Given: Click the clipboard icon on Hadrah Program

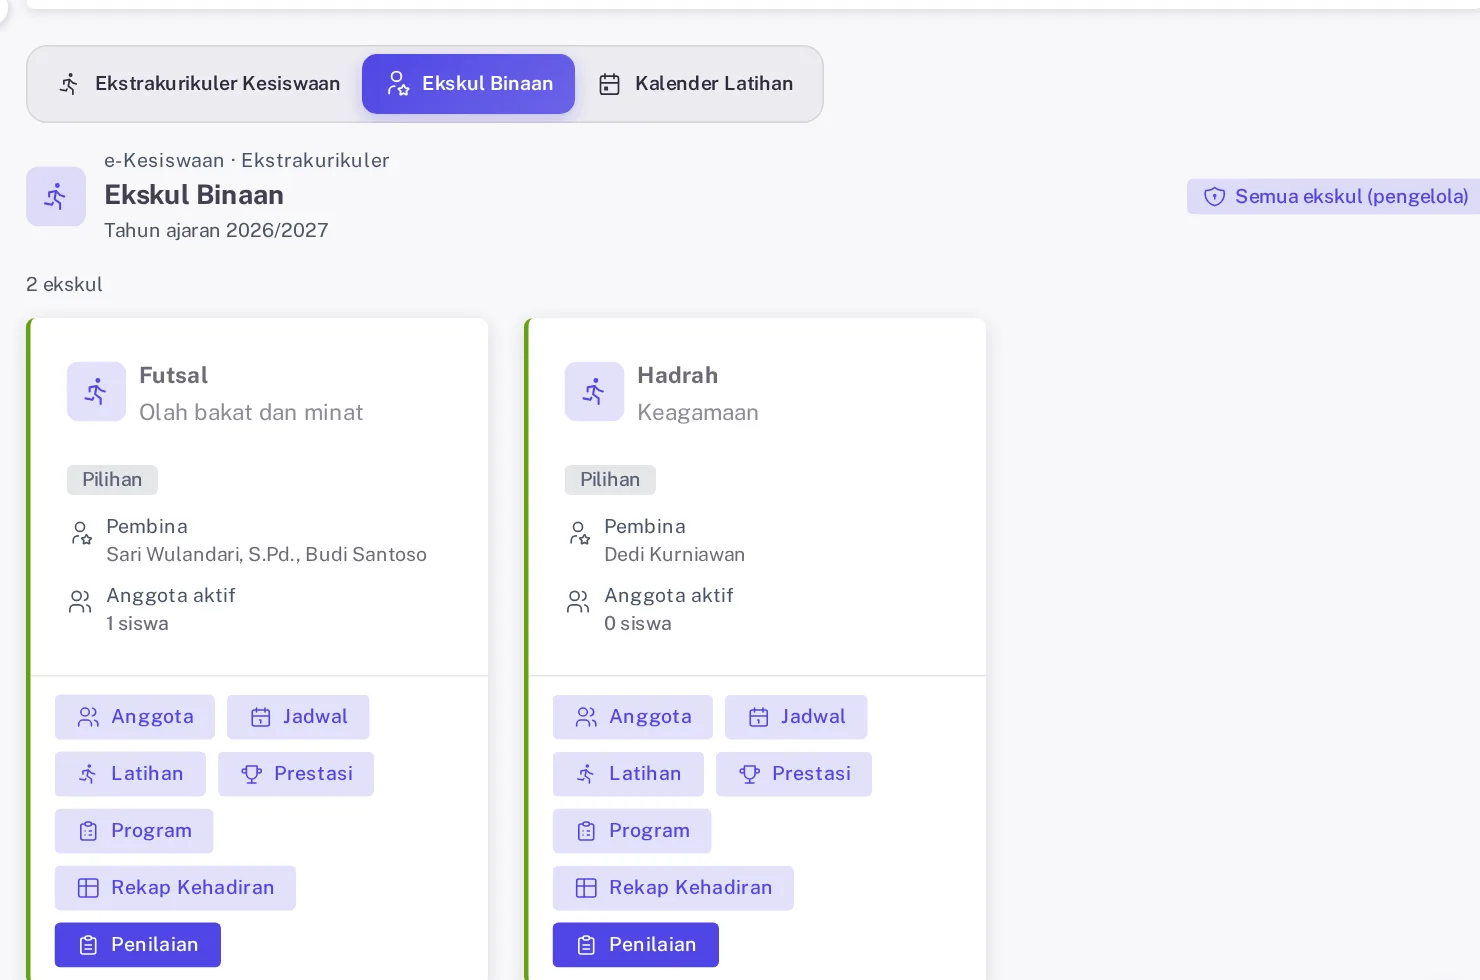Looking at the screenshot, I should click(x=586, y=831).
